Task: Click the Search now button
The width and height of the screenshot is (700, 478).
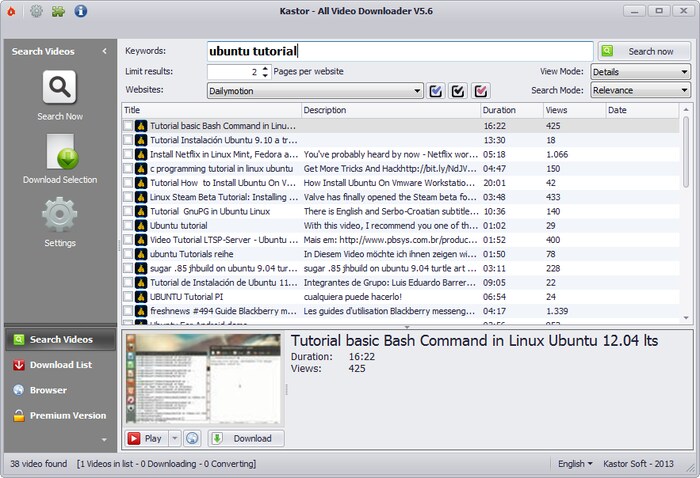Action: click(x=644, y=51)
